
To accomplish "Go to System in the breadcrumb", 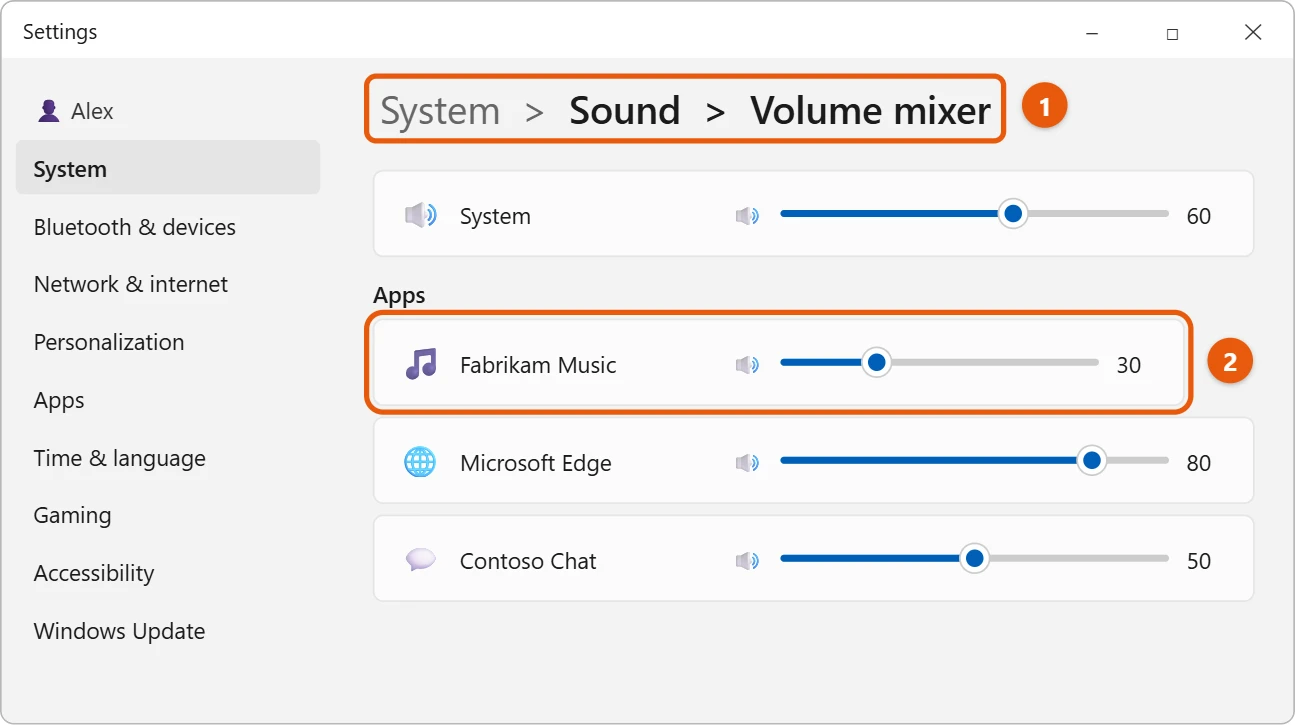I will pyautogui.click(x=440, y=111).
